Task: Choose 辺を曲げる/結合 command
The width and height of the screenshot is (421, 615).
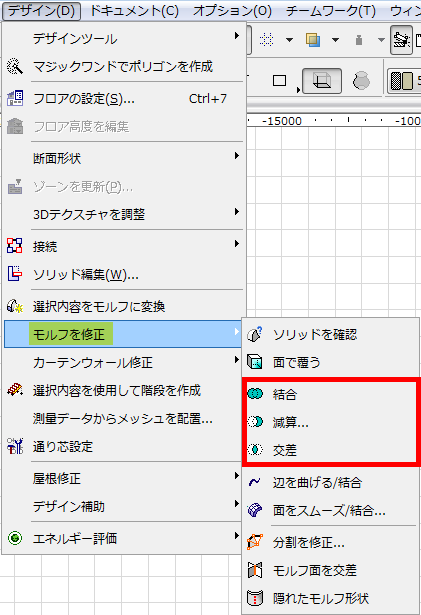Action: pos(317,482)
